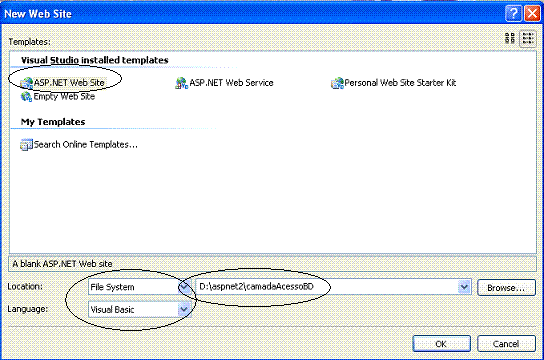The image size is (544, 360).
Task: Open the site path history dropdown arrow
Action: click(464, 287)
